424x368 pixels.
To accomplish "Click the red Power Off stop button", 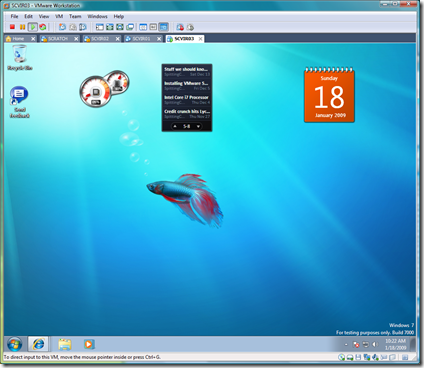I will pos(12,27).
